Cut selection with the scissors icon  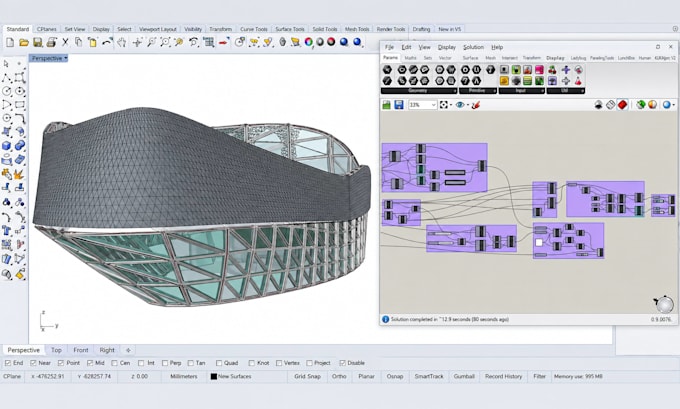[65, 42]
